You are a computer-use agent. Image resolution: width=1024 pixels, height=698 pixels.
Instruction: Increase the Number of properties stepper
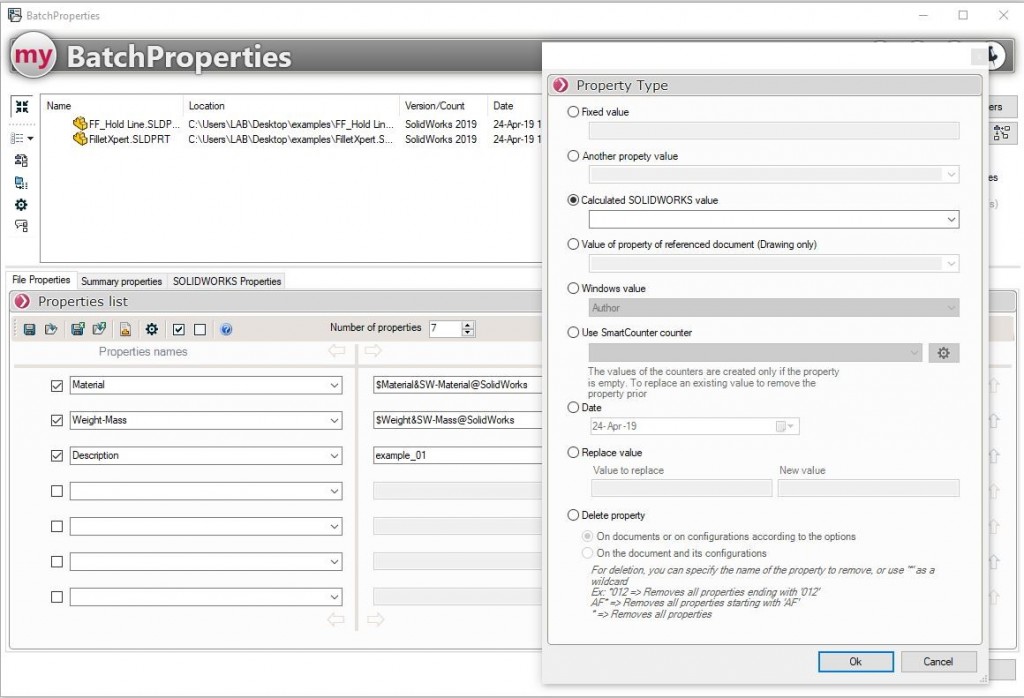point(468,325)
